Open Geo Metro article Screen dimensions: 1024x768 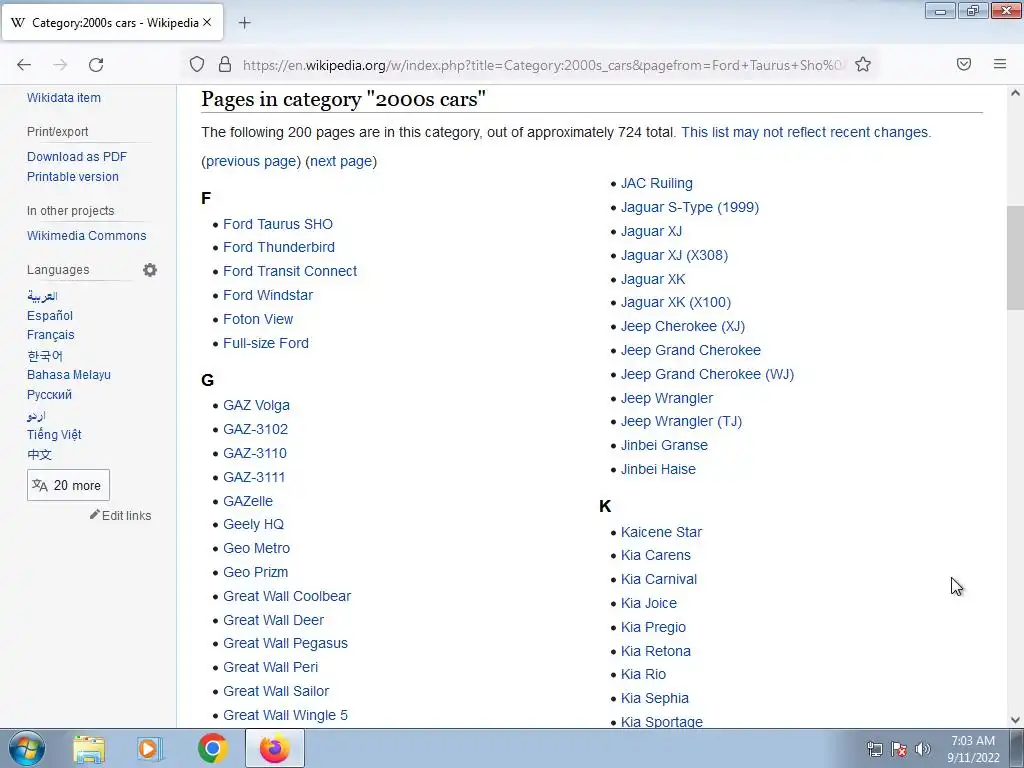point(256,548)
